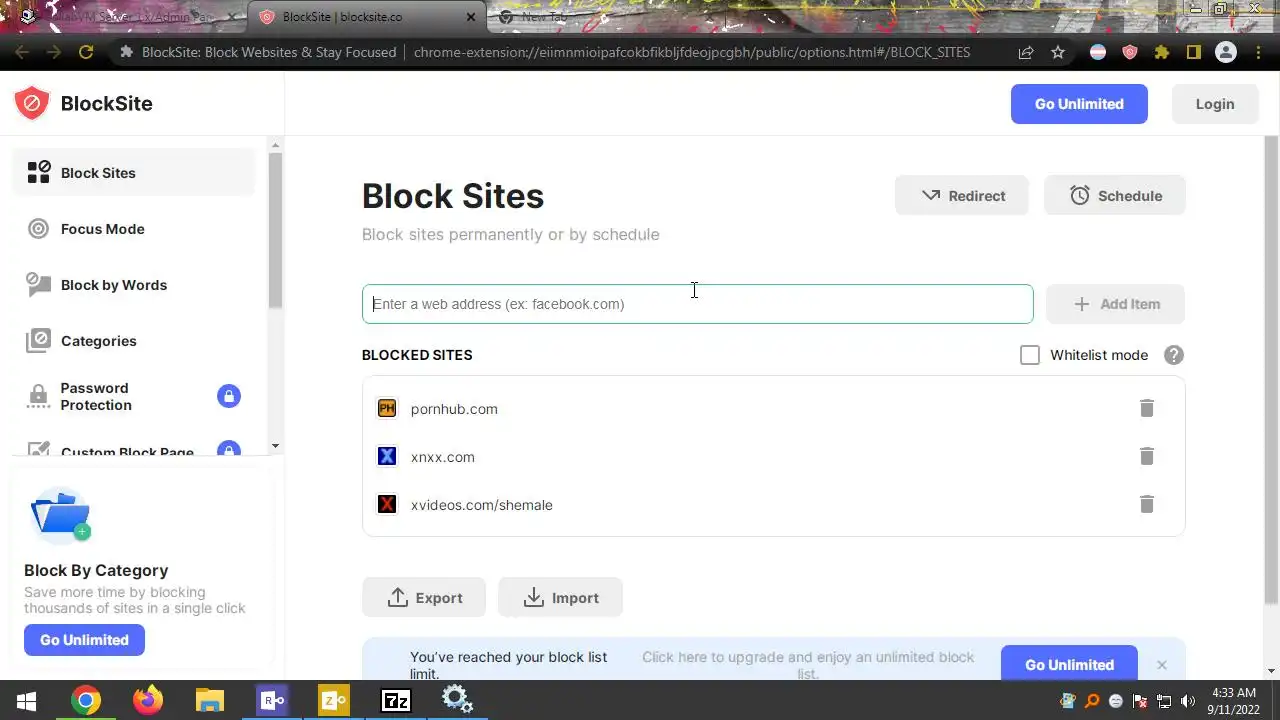Click the upgrade link text in banner
Image resolution: width=1280 pixels, height=720 pixels.
pyautogui.click(x=808, y=665)
